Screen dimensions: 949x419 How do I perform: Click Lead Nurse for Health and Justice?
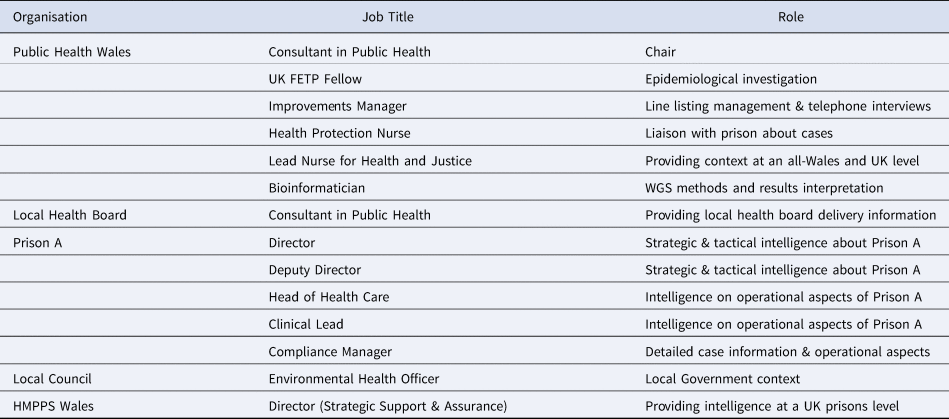[x=371, y=160]
